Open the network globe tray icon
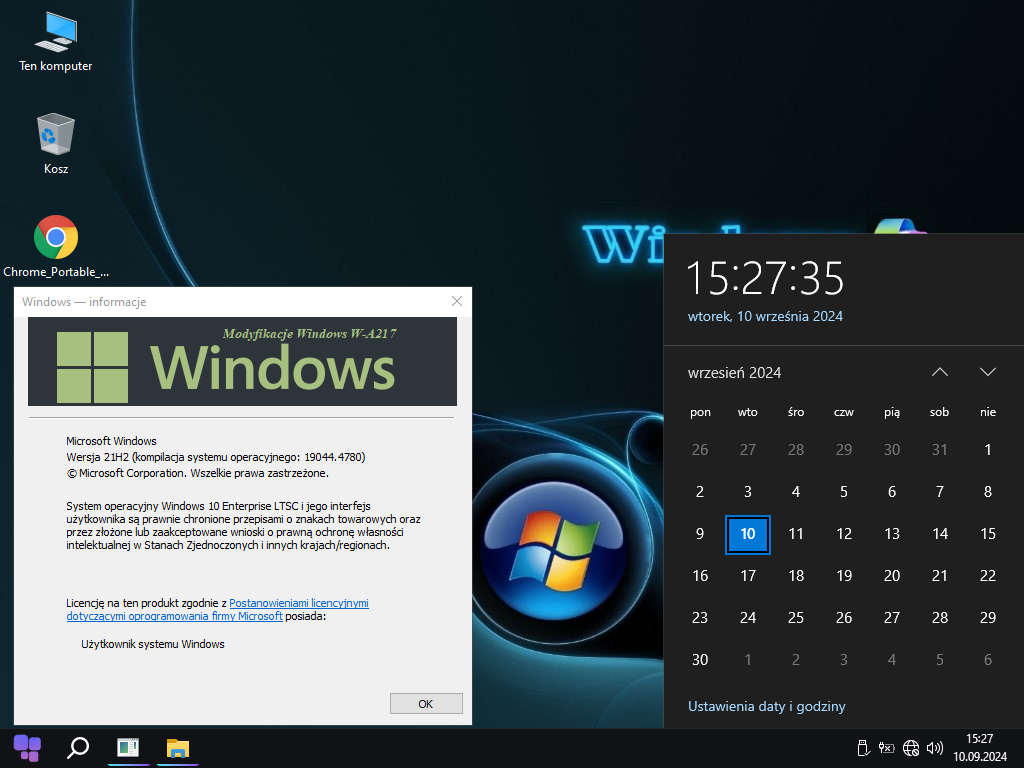The height and width of the screenshot is (768, 1024). 911,748
